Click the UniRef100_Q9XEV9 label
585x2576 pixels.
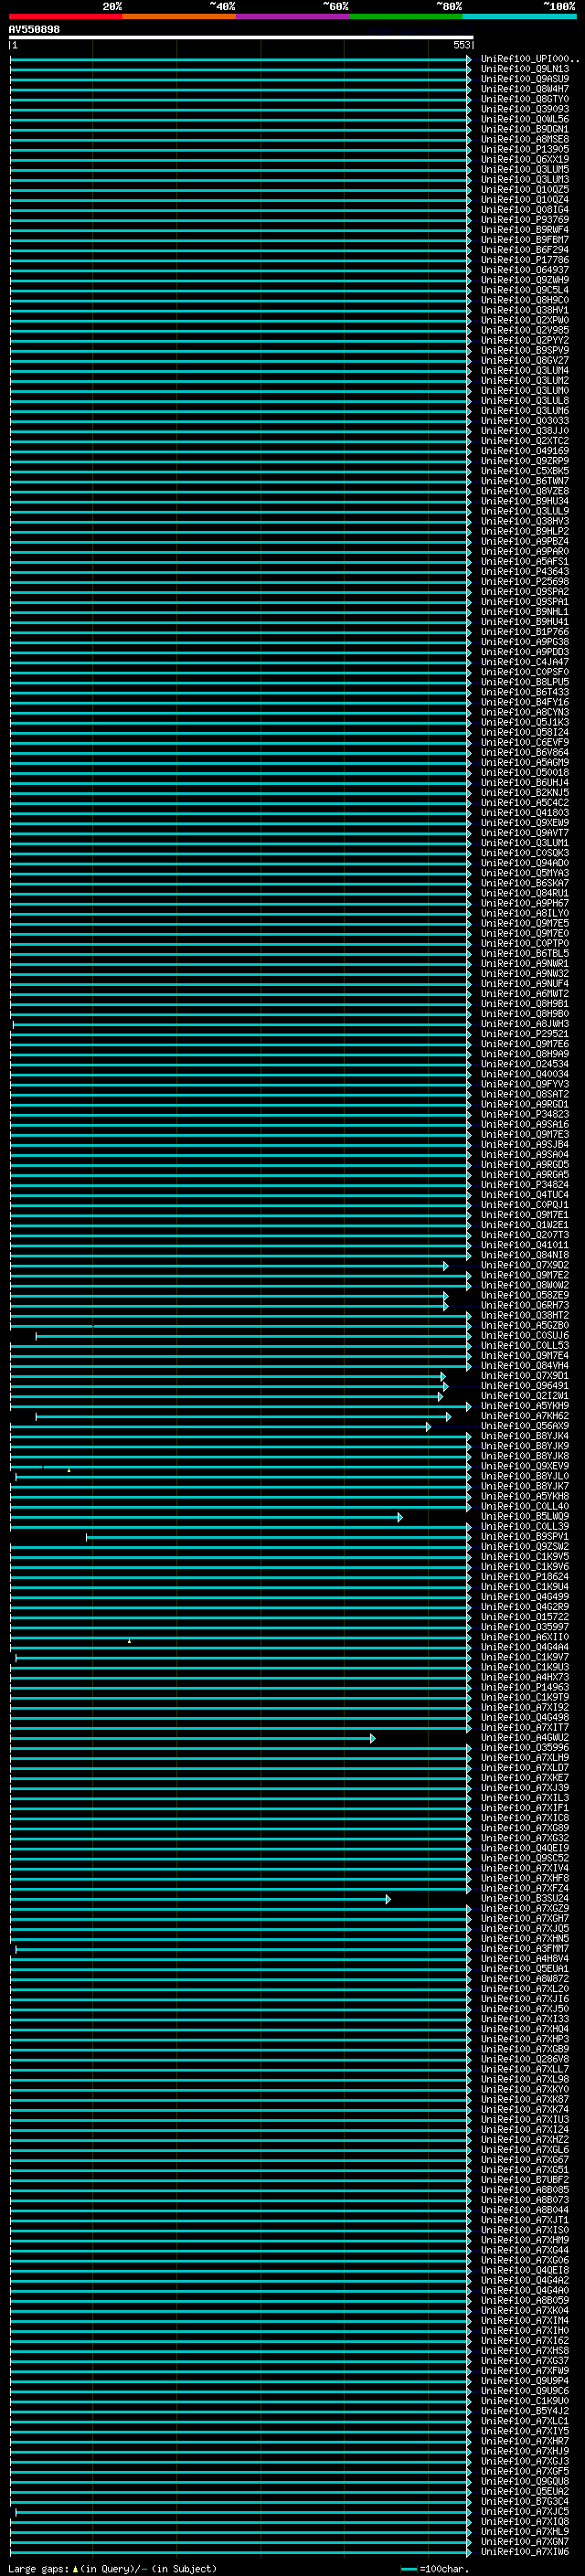click(x=524, y=1466)
